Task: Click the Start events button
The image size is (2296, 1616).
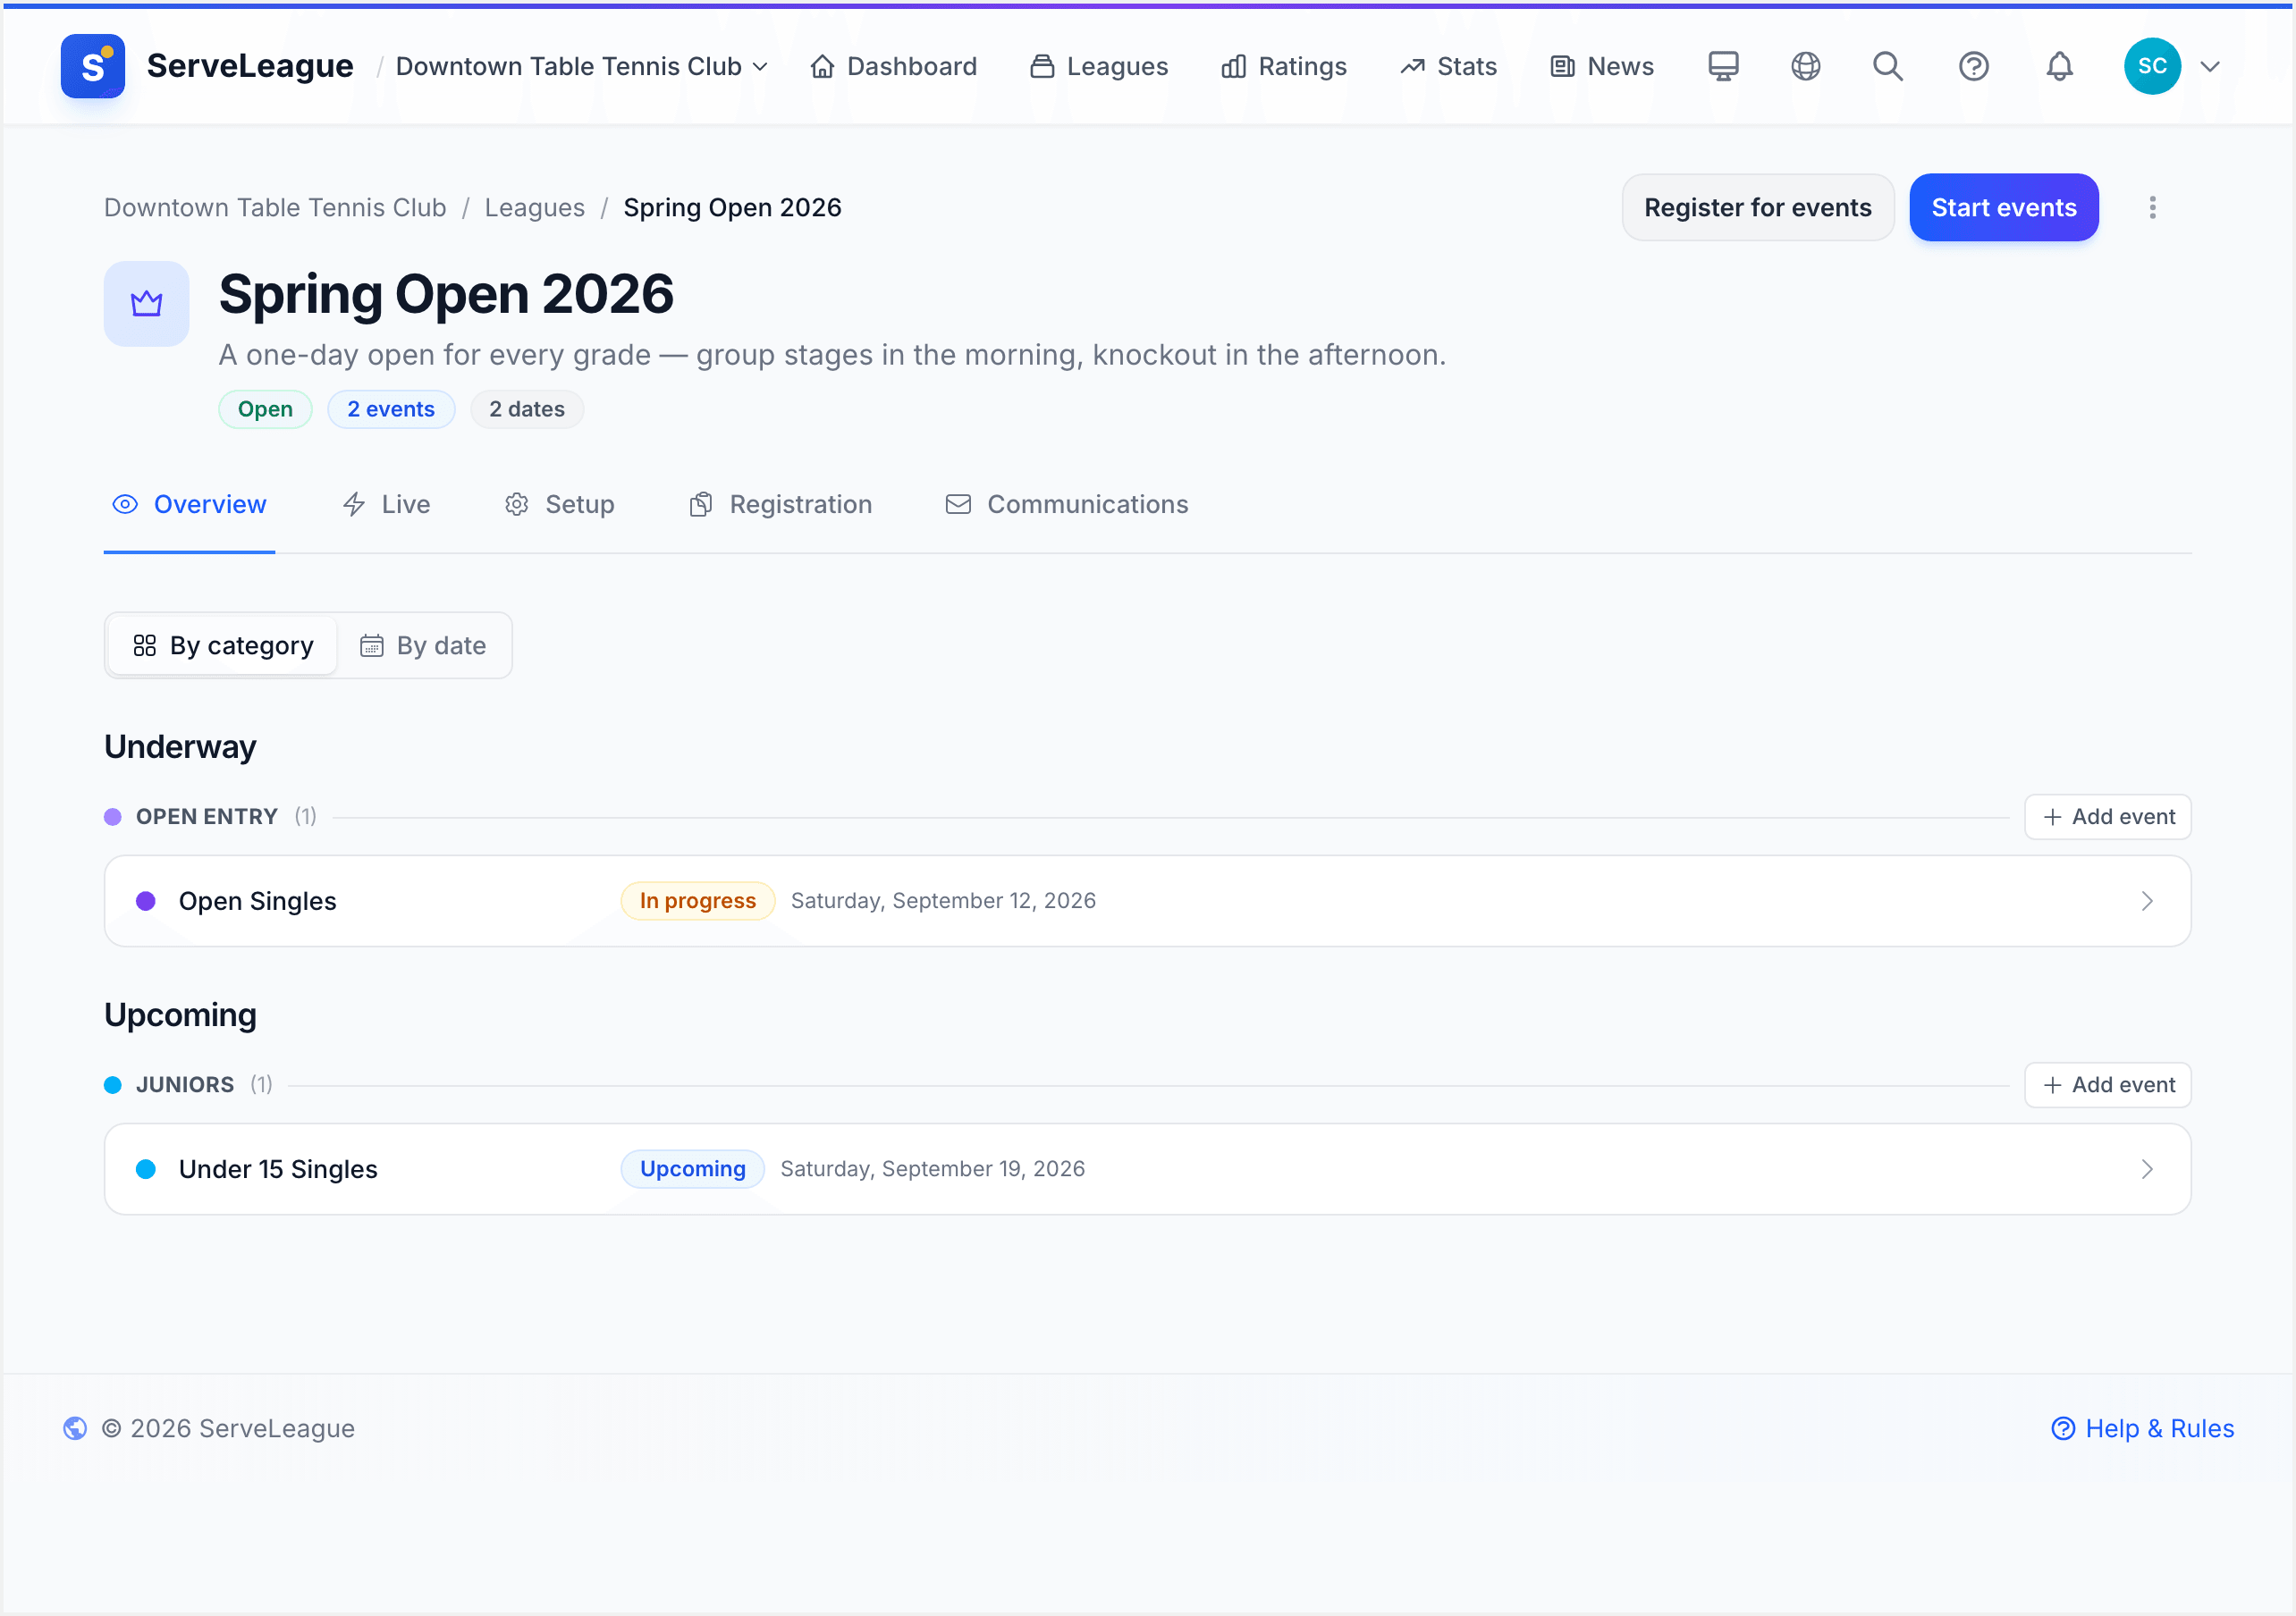Action: click(x=2003, y=207)
